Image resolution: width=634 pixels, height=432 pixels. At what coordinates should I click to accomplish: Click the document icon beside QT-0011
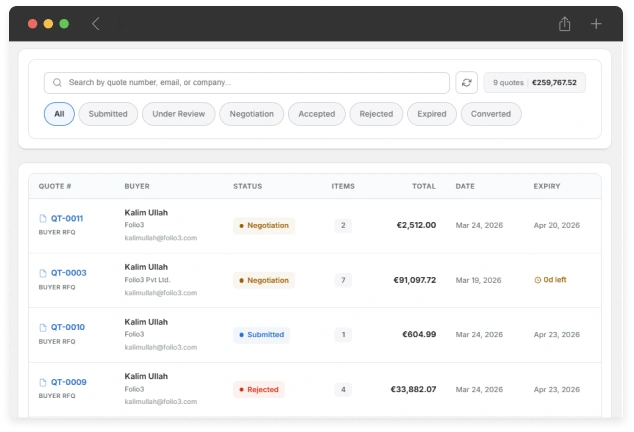43,218
